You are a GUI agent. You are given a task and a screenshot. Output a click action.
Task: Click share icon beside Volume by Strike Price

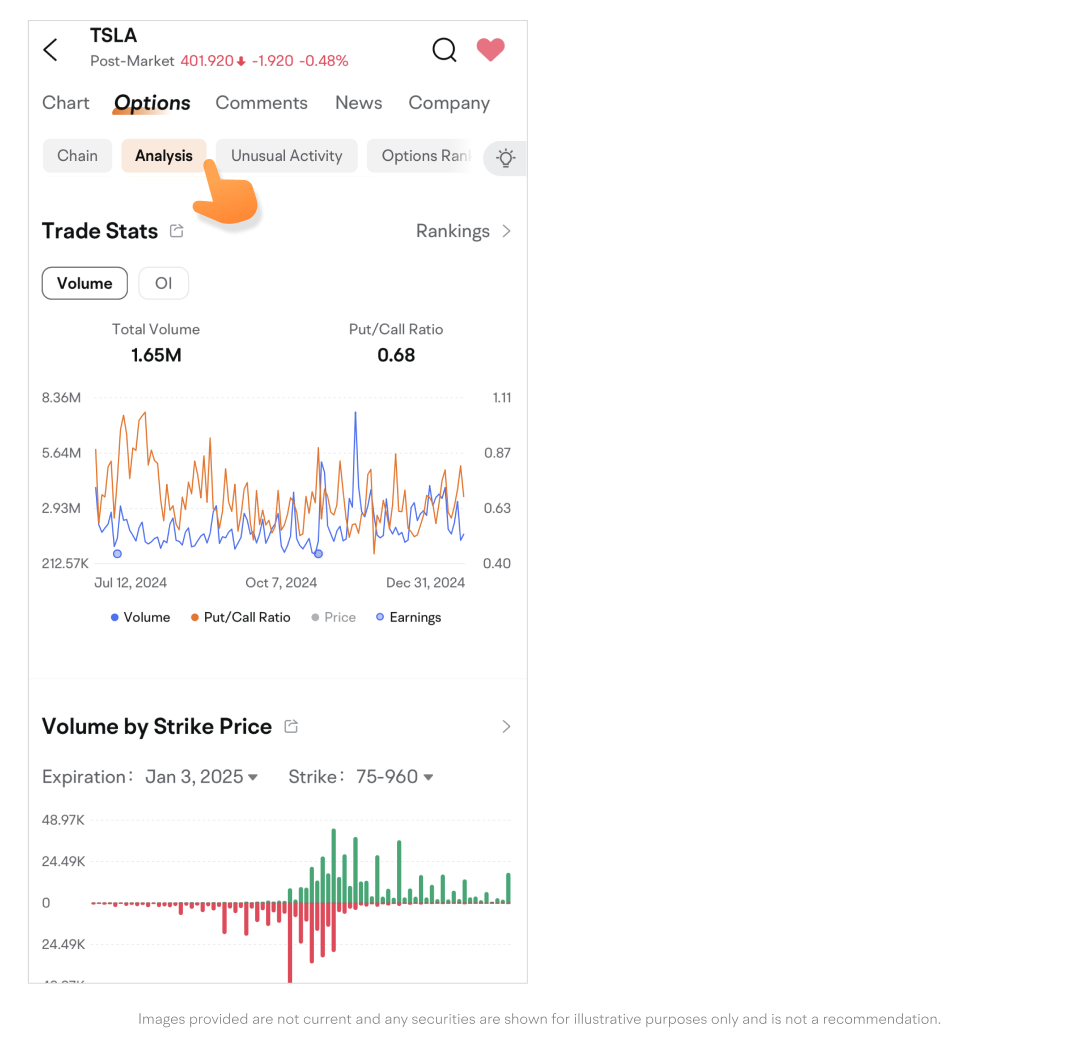pyautogui.click(x=291, y=726)
